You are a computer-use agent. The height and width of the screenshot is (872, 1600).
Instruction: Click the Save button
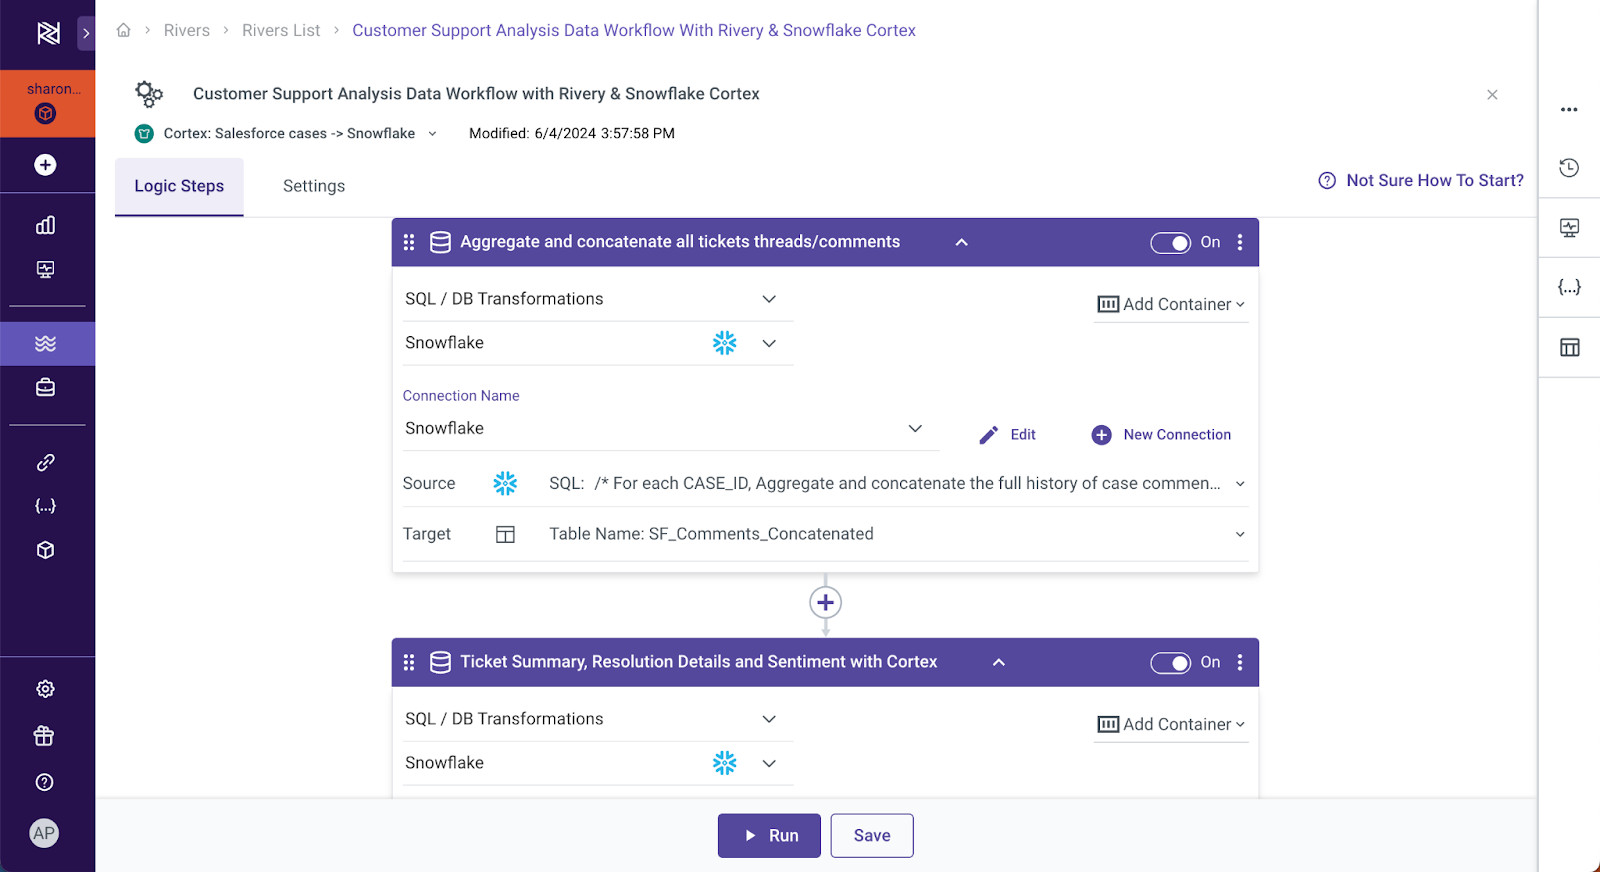click(872, 836)
